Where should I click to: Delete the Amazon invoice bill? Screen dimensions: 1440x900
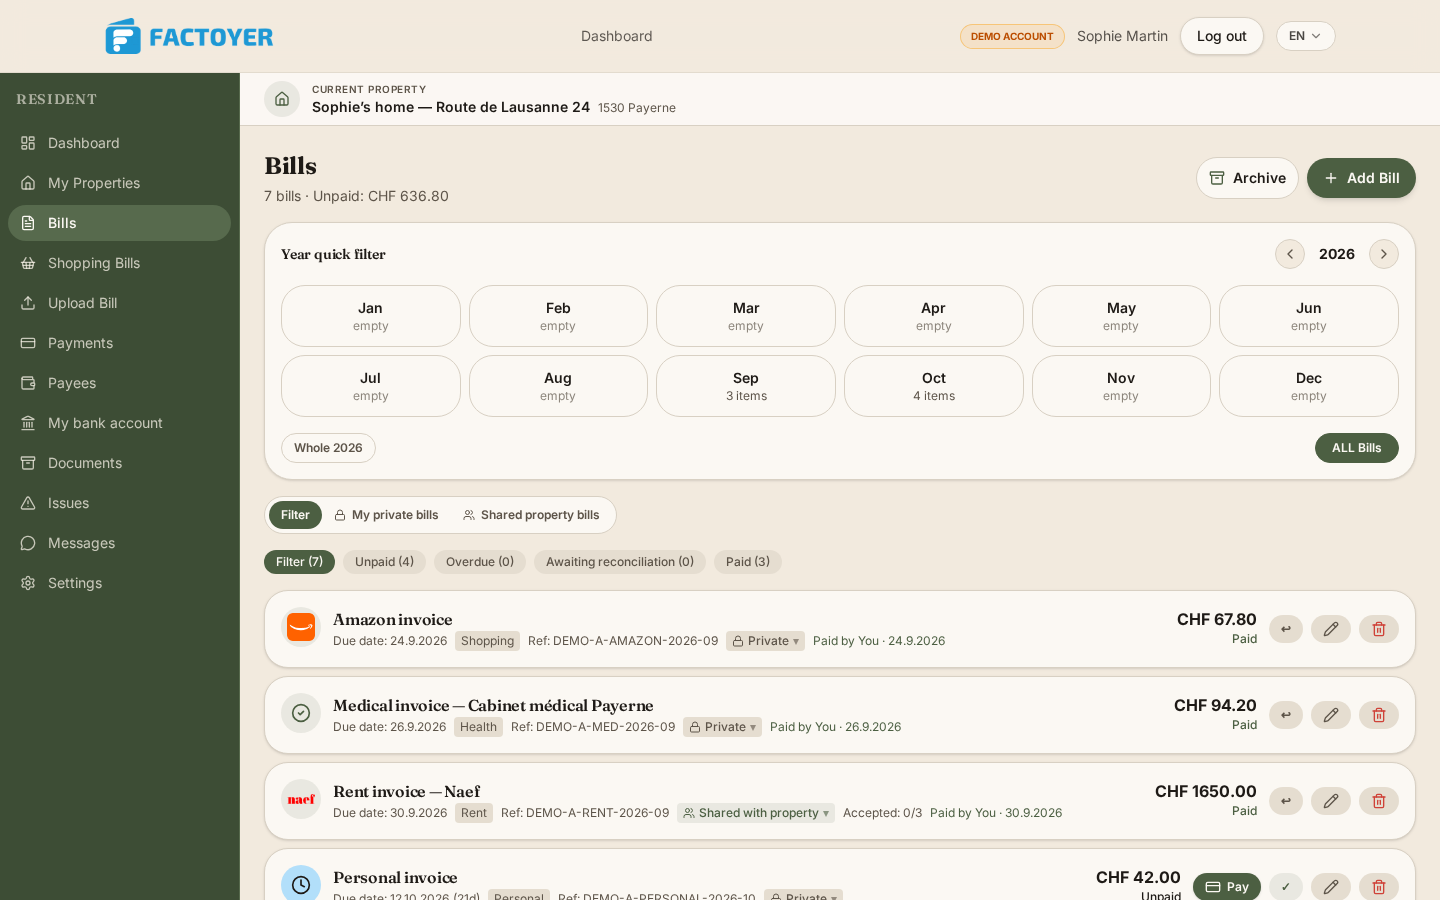(x=1379, y=629)
